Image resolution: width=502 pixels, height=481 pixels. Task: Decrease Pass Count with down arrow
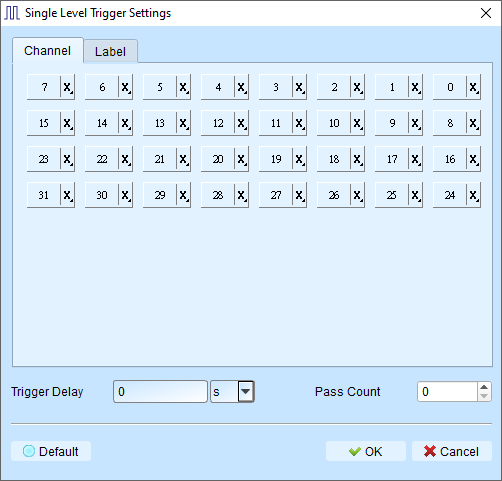pos(484,396)
